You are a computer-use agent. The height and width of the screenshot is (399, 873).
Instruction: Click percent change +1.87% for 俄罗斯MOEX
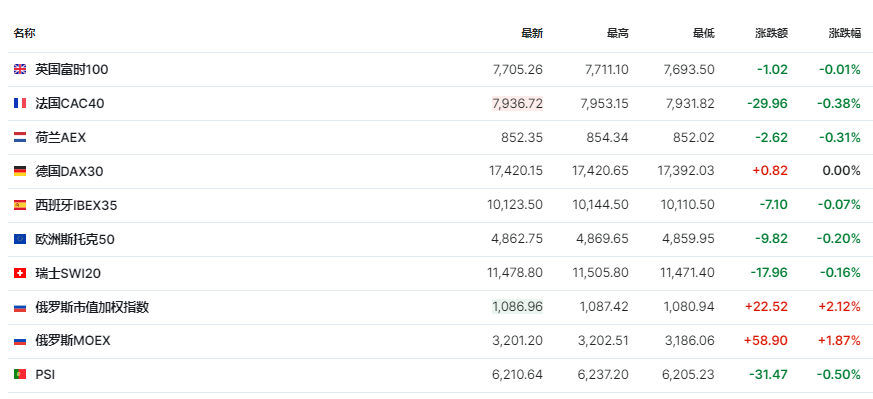click(840, 341)
